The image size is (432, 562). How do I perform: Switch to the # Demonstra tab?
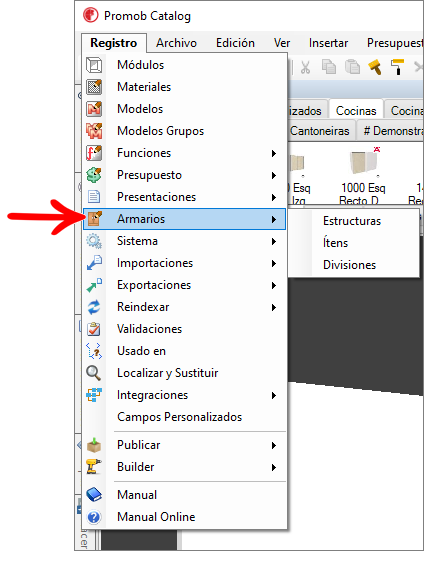pos(391,130)
